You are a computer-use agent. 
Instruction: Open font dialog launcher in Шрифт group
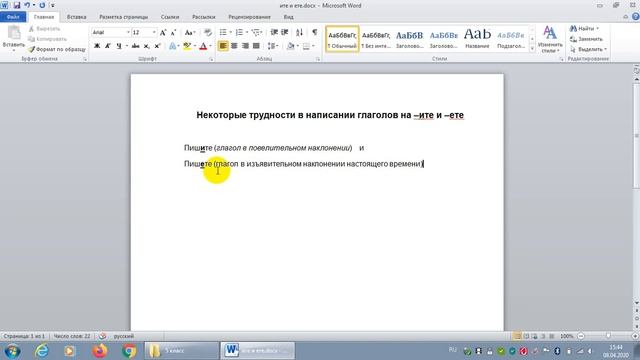[211, 59]
